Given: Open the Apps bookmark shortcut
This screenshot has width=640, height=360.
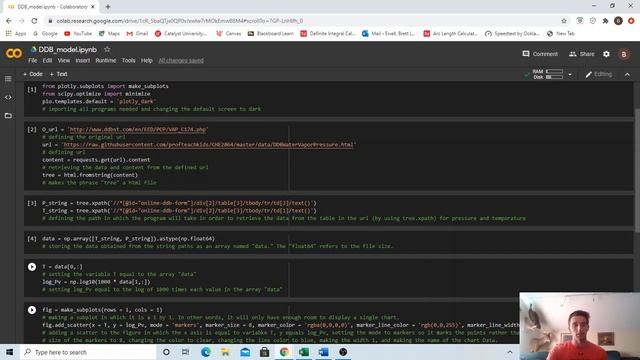Looking at the screenshot, I should (16, 33).
